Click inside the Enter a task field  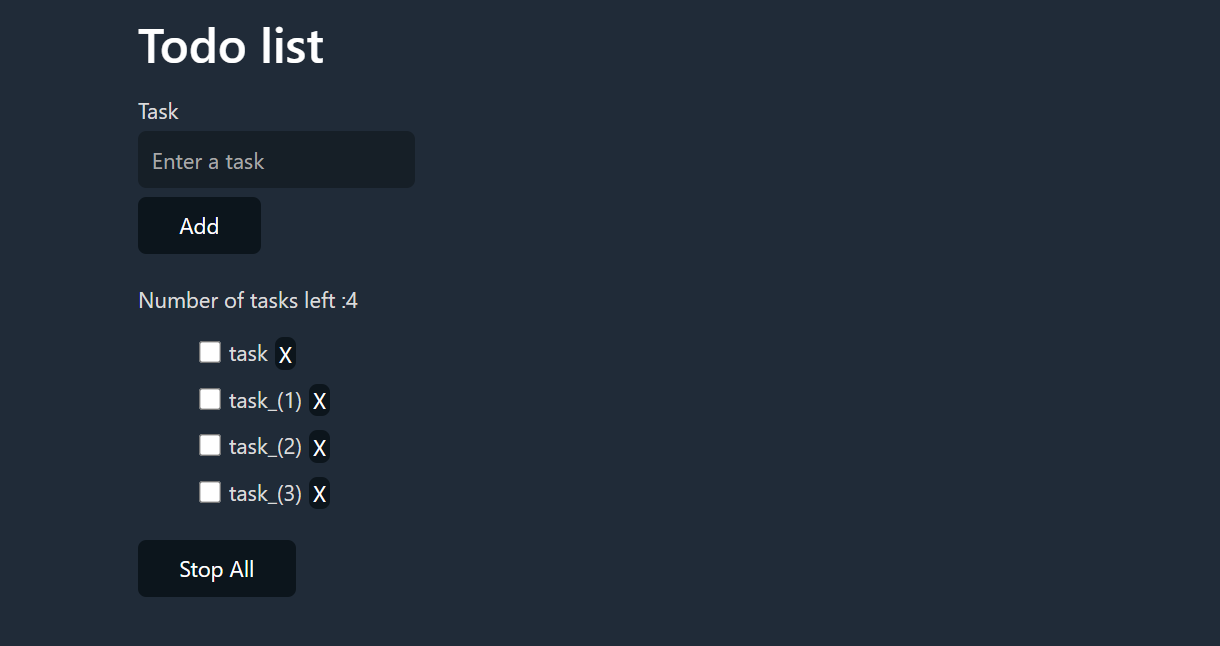tap(276, 159)
